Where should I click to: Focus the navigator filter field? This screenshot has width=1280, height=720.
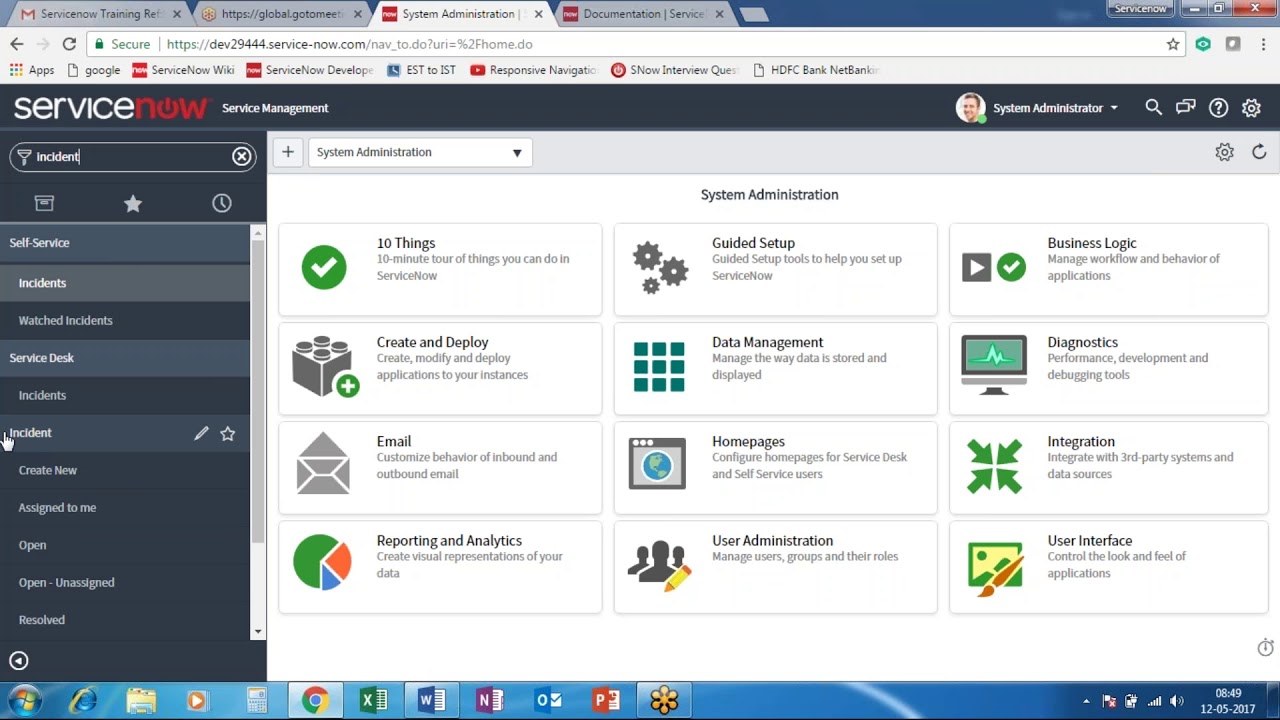point(130,156)
